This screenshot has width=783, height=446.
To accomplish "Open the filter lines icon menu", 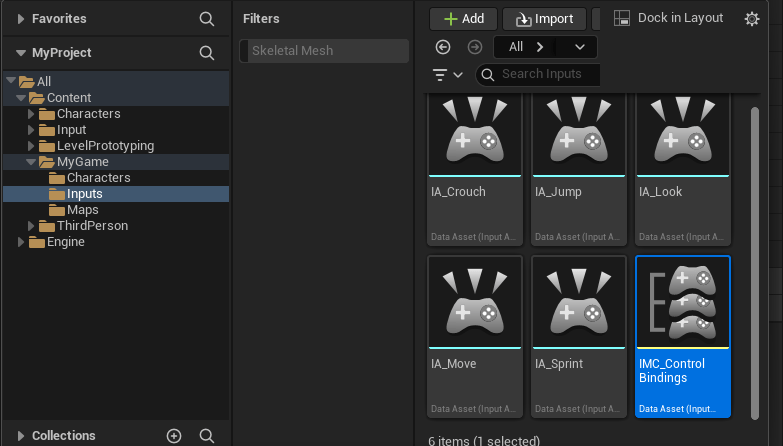I will (x=446, y=75).
